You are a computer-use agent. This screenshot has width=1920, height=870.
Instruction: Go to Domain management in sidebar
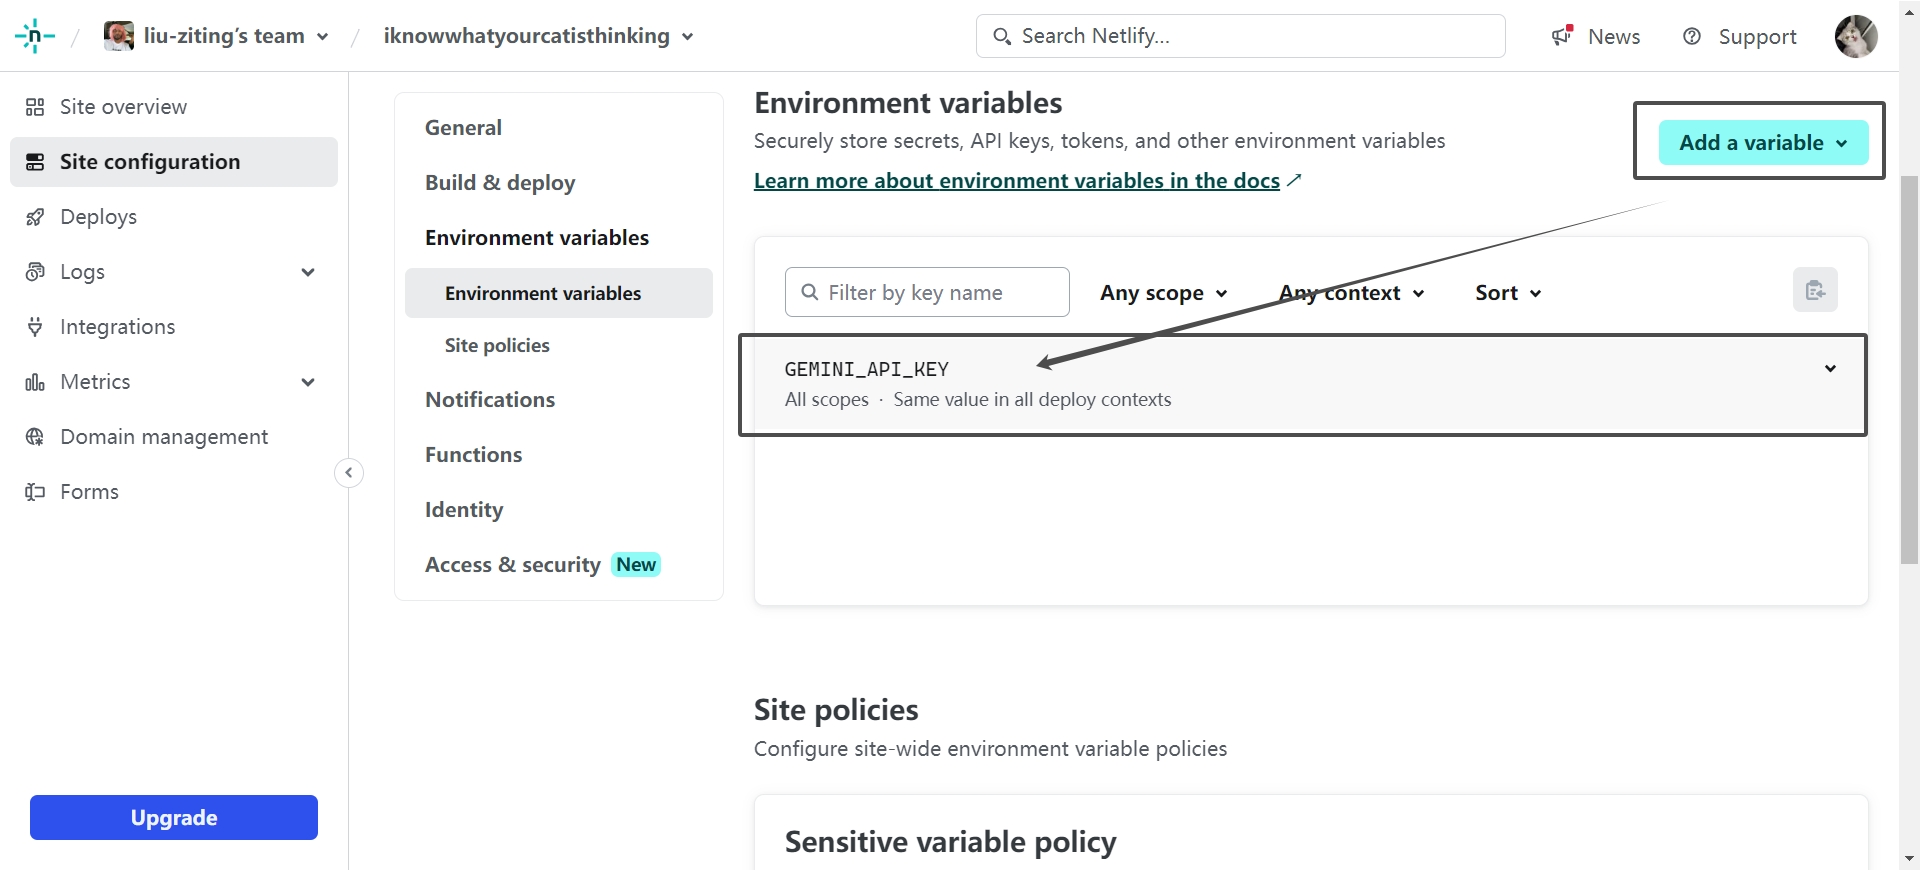164,437
